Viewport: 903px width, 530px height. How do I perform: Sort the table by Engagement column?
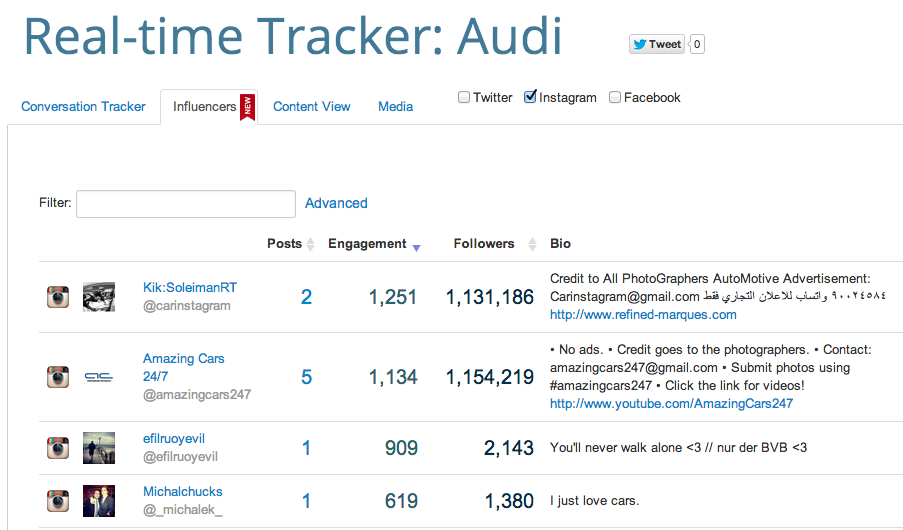[x=374, y=244]
